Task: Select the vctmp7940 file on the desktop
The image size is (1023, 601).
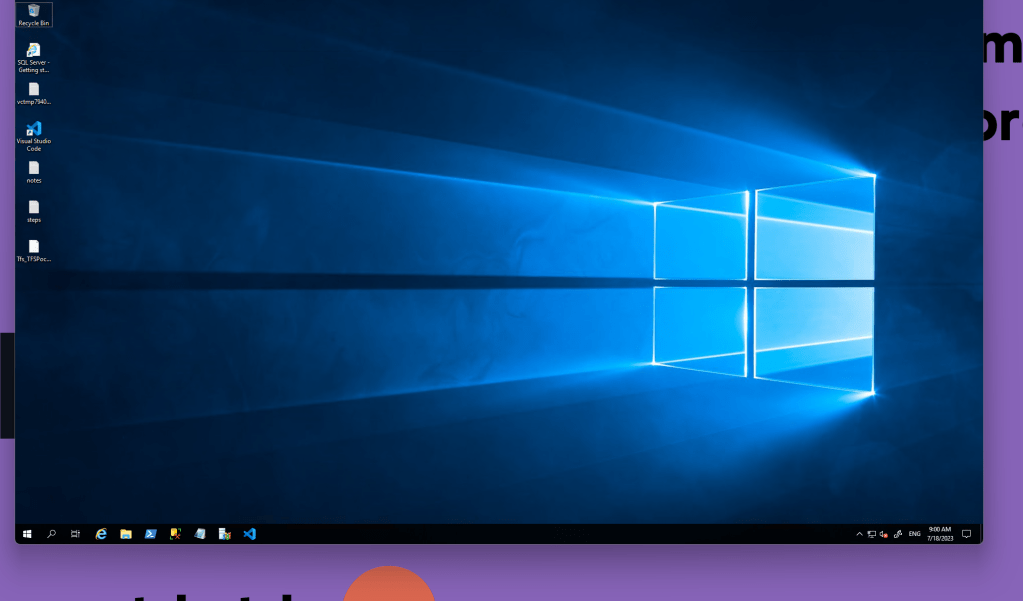Action: pos(34,94)
